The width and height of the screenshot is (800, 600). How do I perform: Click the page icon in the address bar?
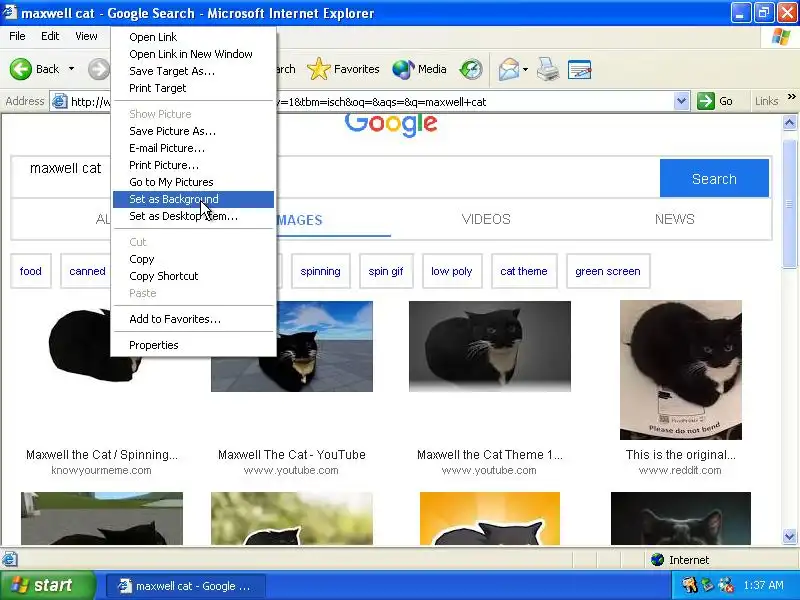60,102
